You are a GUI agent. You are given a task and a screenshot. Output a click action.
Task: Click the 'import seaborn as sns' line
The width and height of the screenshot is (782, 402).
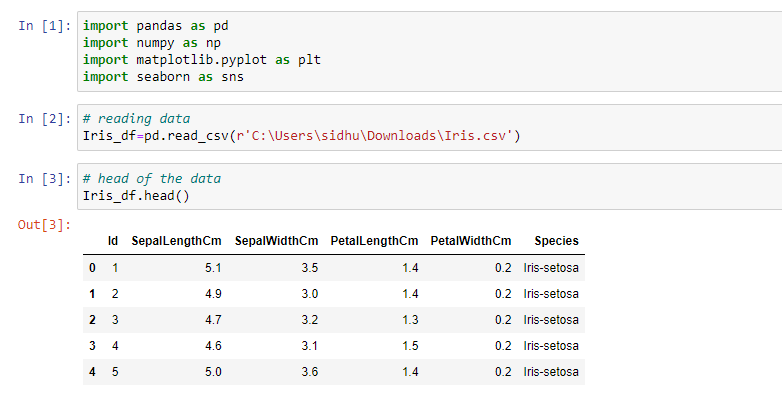[x=163, y=77]
